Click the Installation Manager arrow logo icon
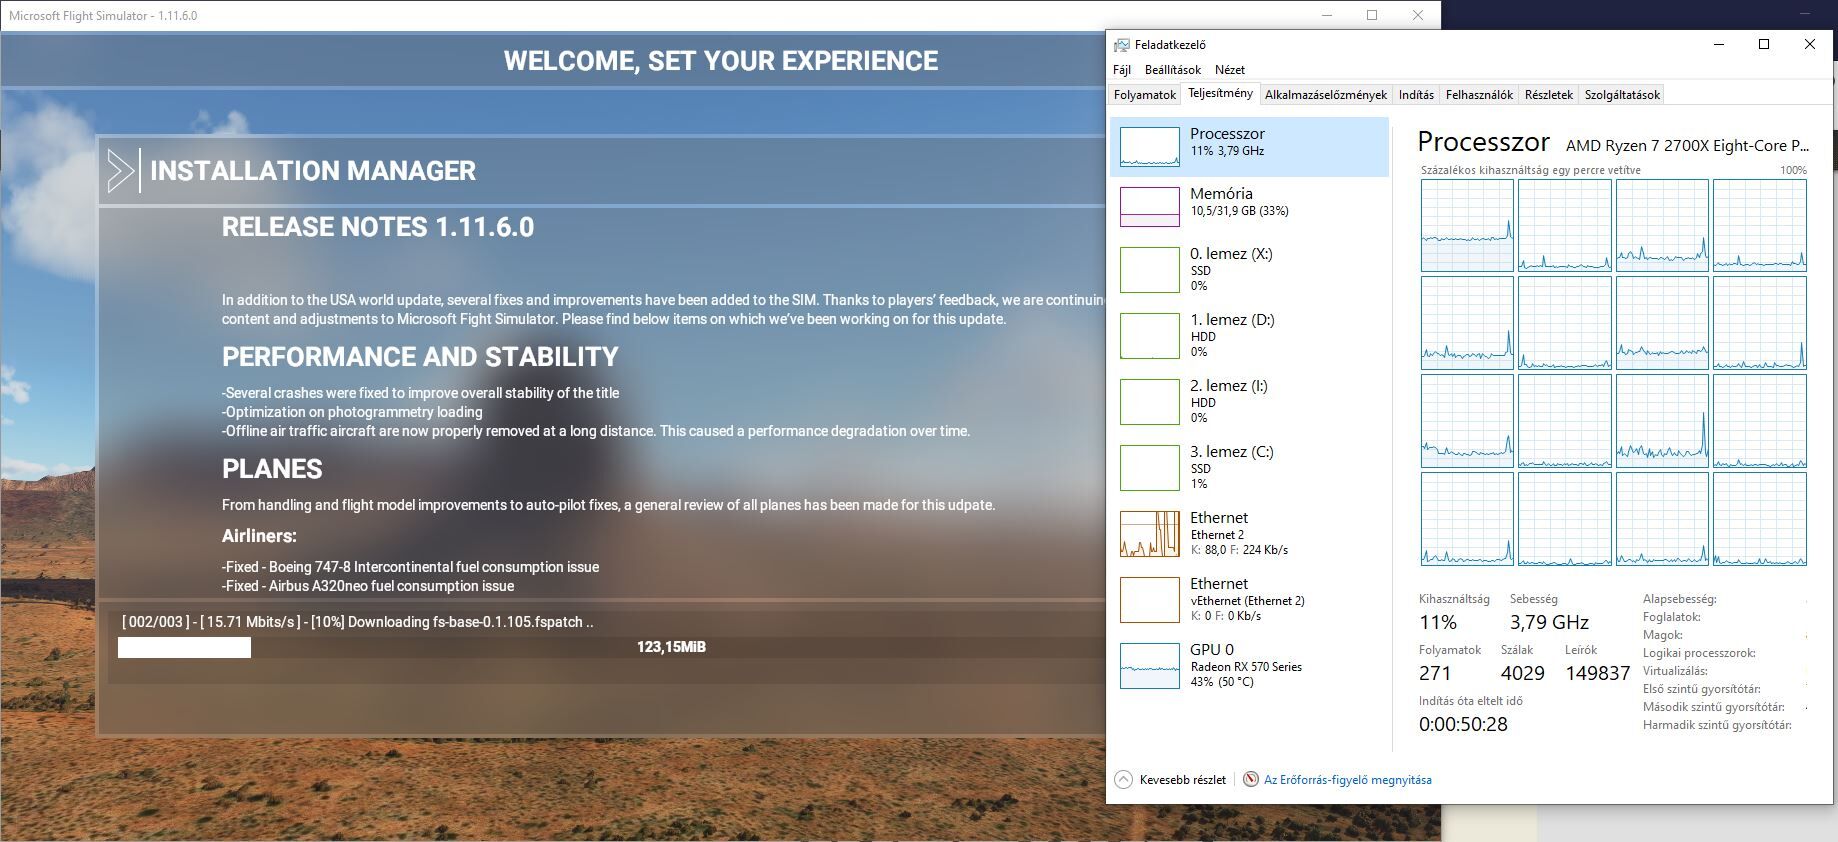 pos(121,171)
